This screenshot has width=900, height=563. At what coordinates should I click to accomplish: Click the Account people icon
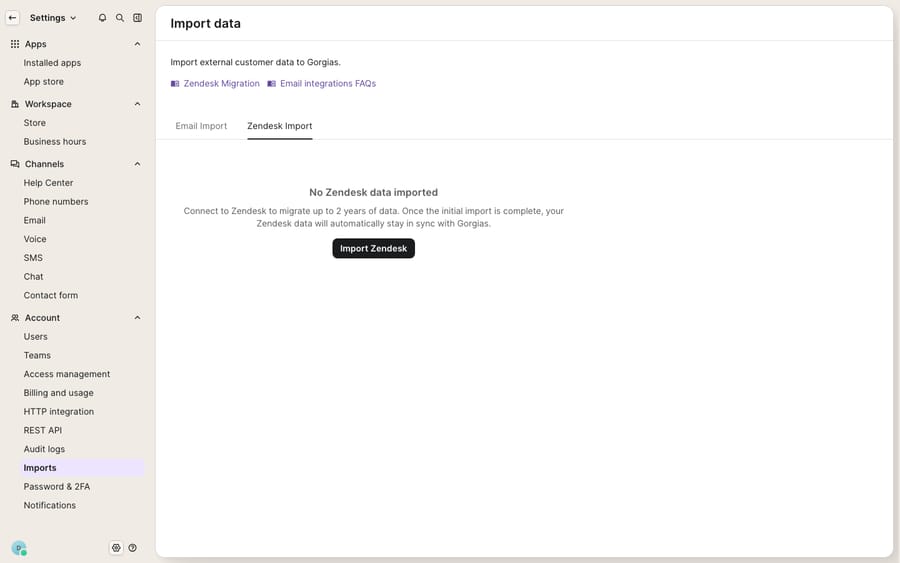coord(15,318)
